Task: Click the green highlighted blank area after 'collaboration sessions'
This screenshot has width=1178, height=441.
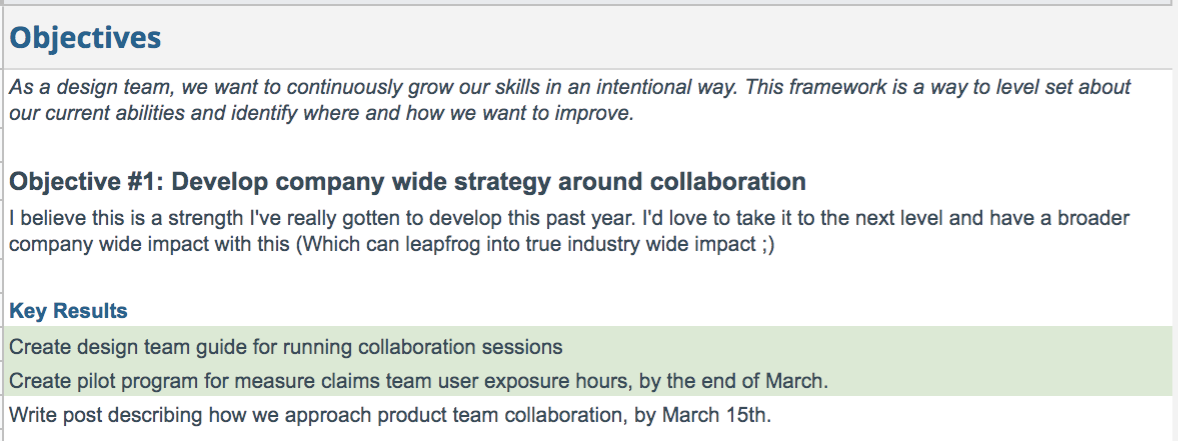Action: click(864, 347)
